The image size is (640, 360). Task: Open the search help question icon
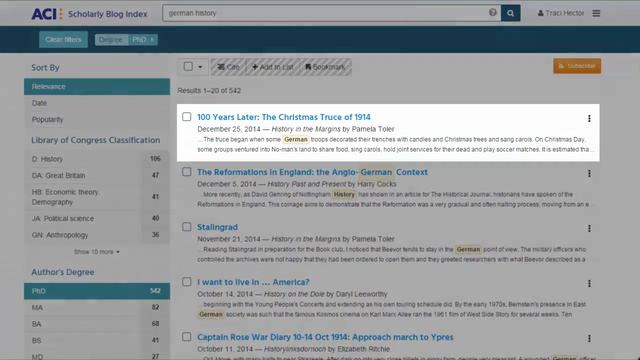coord(493,13)
